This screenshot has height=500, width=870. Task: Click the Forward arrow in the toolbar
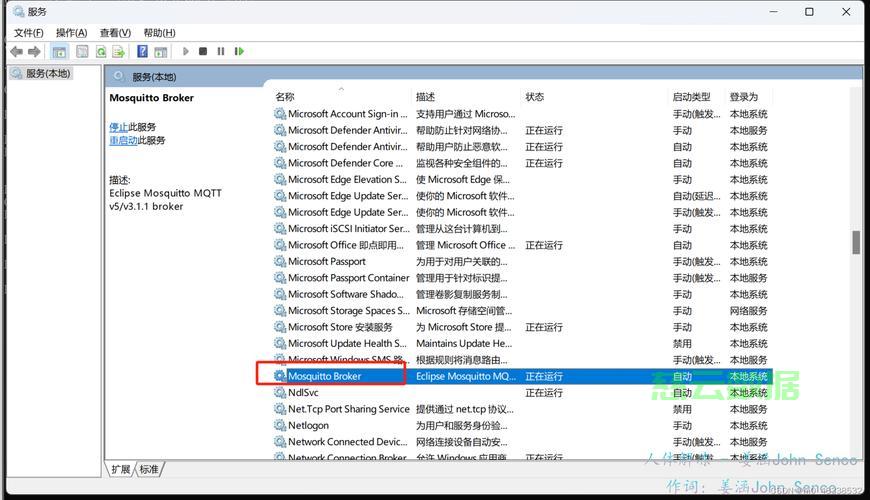tap(34, 51)
